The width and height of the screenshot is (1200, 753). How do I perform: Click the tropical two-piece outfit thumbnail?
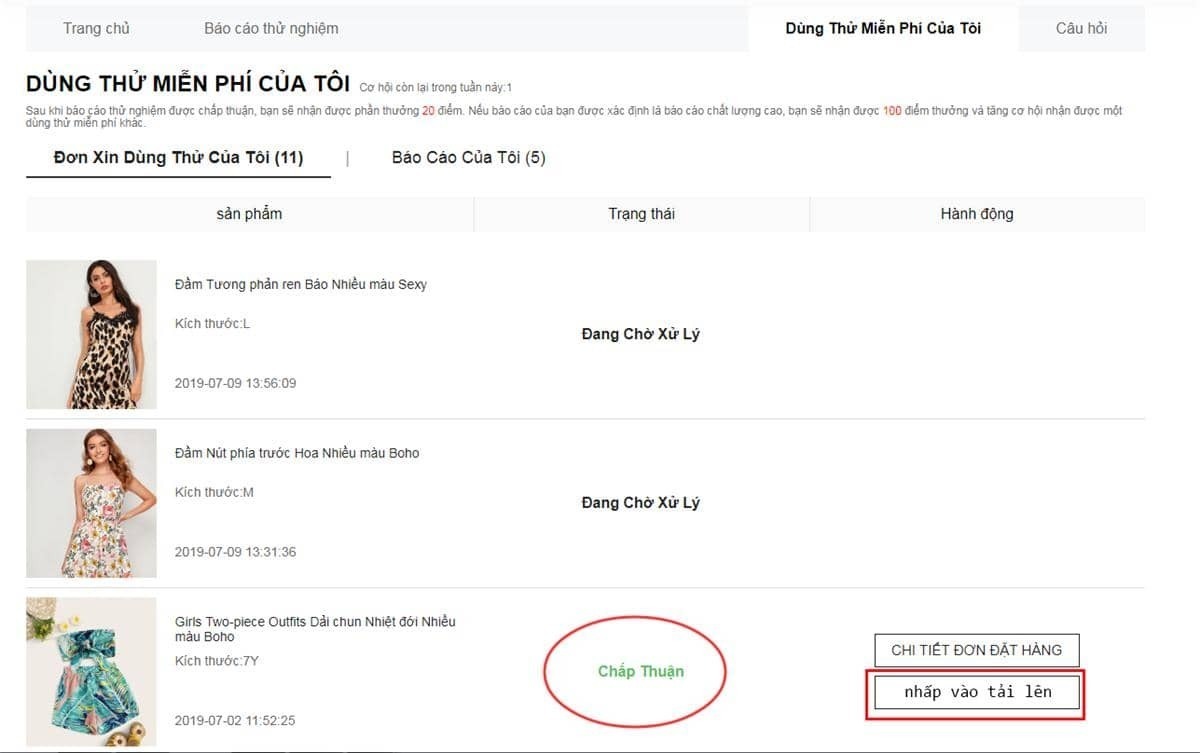91,672
